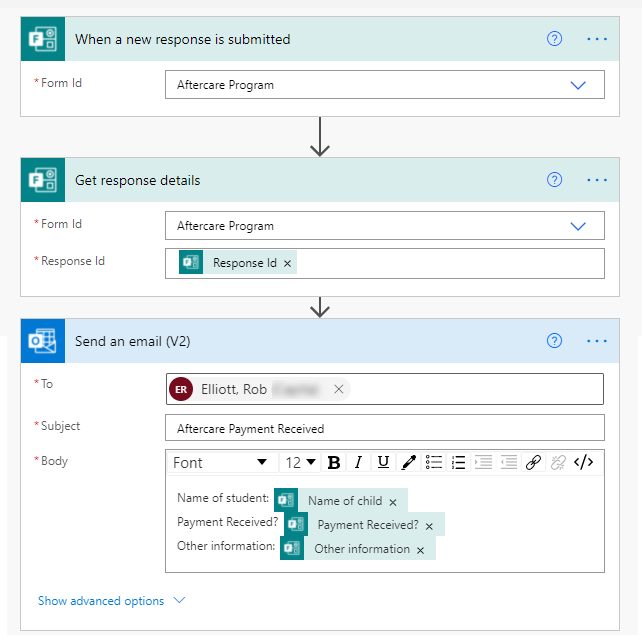Click Show advanced options link
Image resolution: width=642 pixels, height=635 pixels.
[x=101, y=601]
